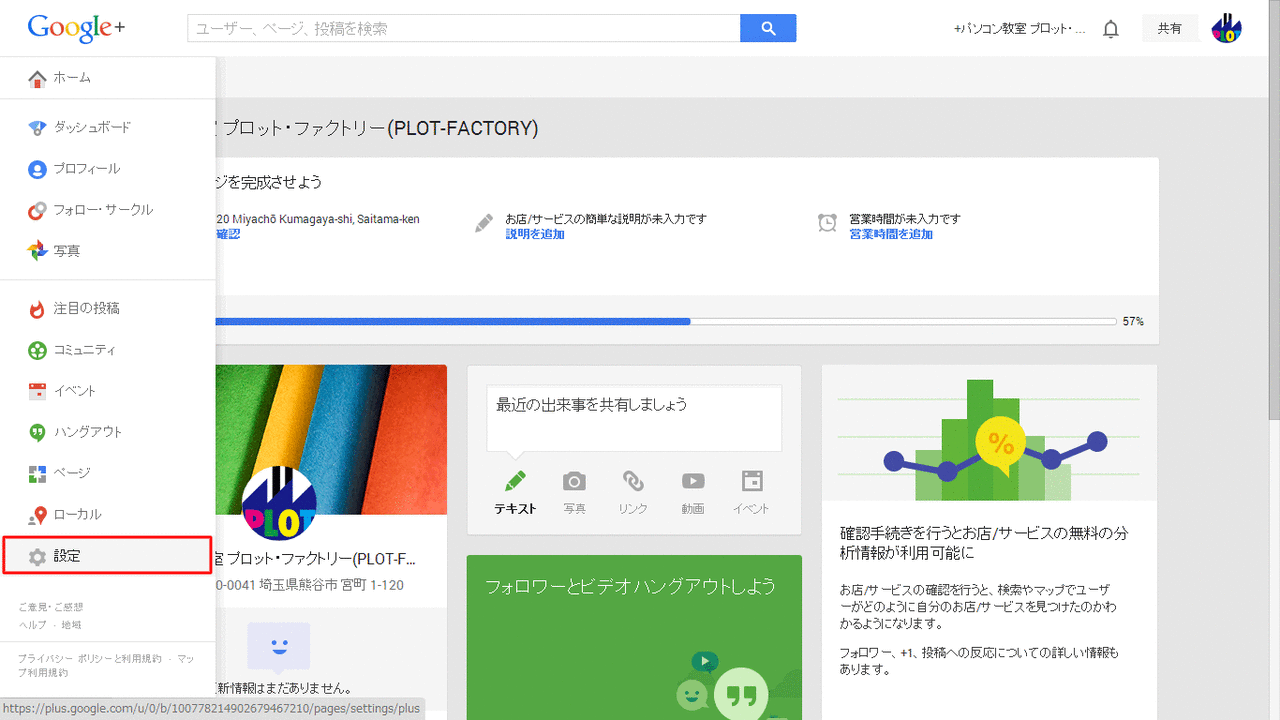Click the 確認手続きを行うとお店/サービスの無料 heading
The image size is (1280, 720).
pyautogui.click(x=984, y=543)
